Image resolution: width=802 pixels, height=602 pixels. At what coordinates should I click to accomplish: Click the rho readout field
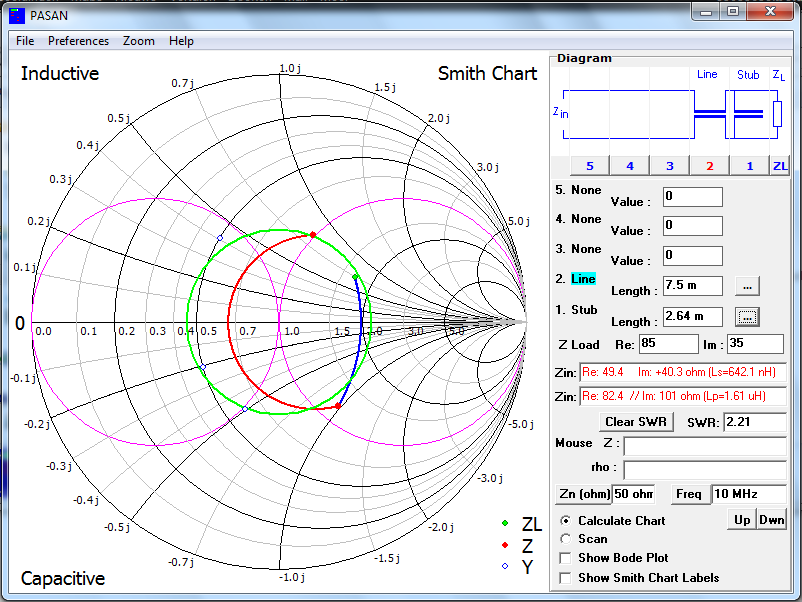(705, 470)
